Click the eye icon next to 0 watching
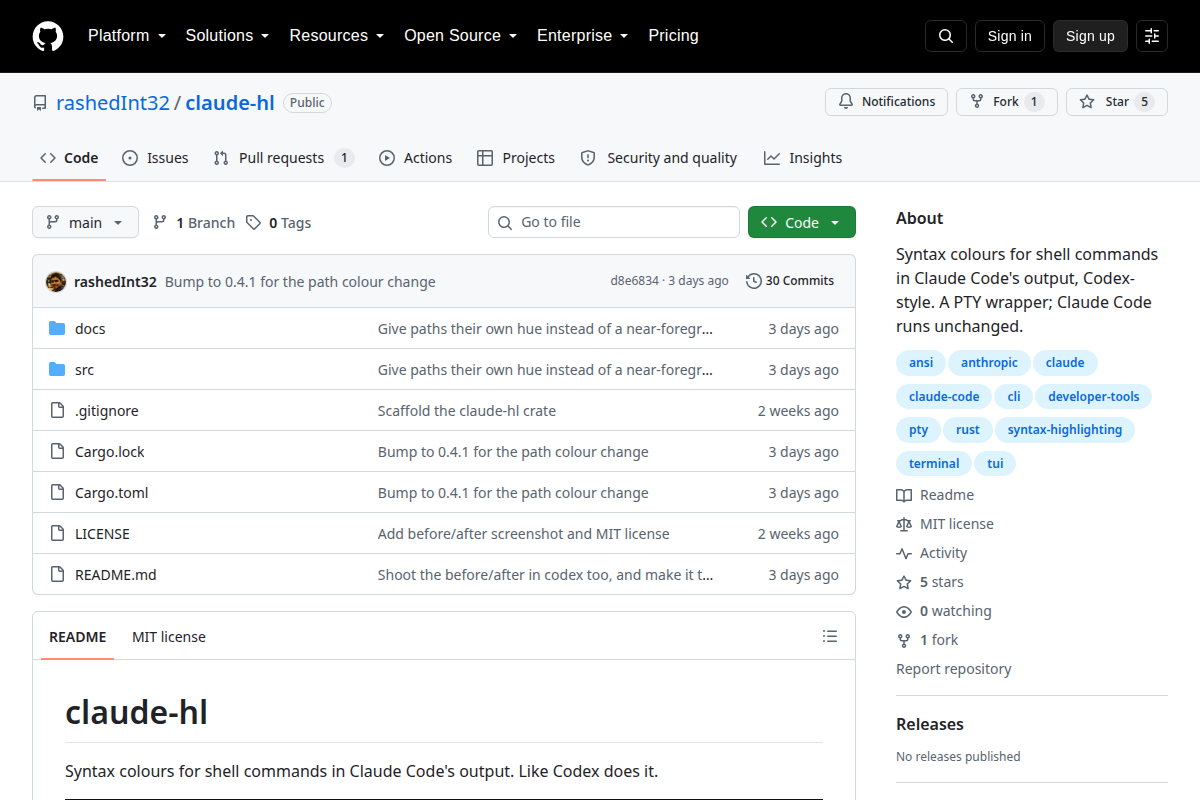Image resolution: width=1200 pixels, height=800 pixels. pos(904,611)
